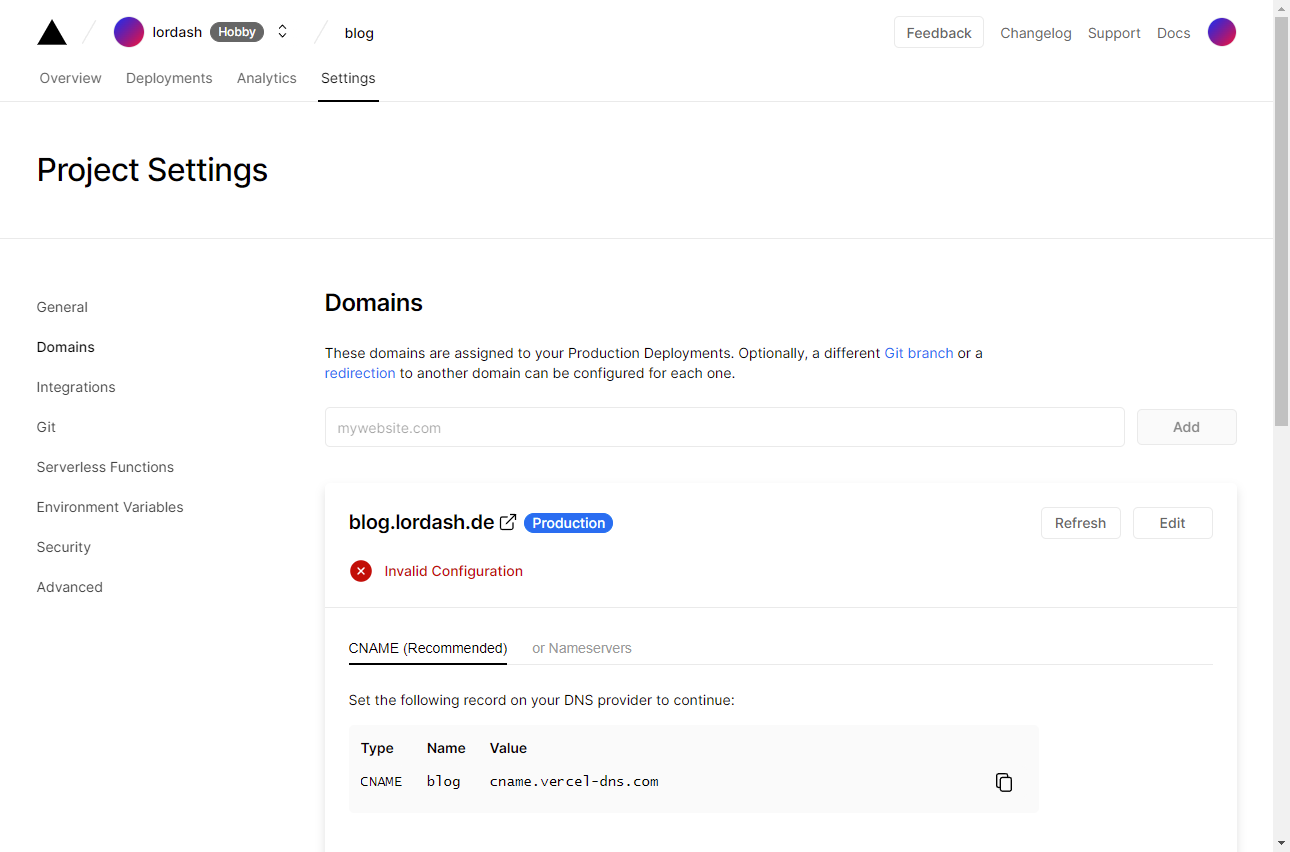This screenshot has width=1290, height=852.
Task: Click the red Invalid Configuration error icon
Action: [x=361, y=571]
